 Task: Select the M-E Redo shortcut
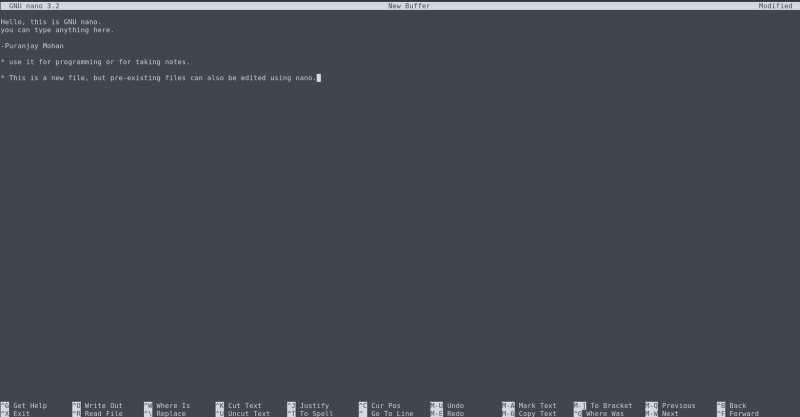pyautogui.click(x=448, y=413)
